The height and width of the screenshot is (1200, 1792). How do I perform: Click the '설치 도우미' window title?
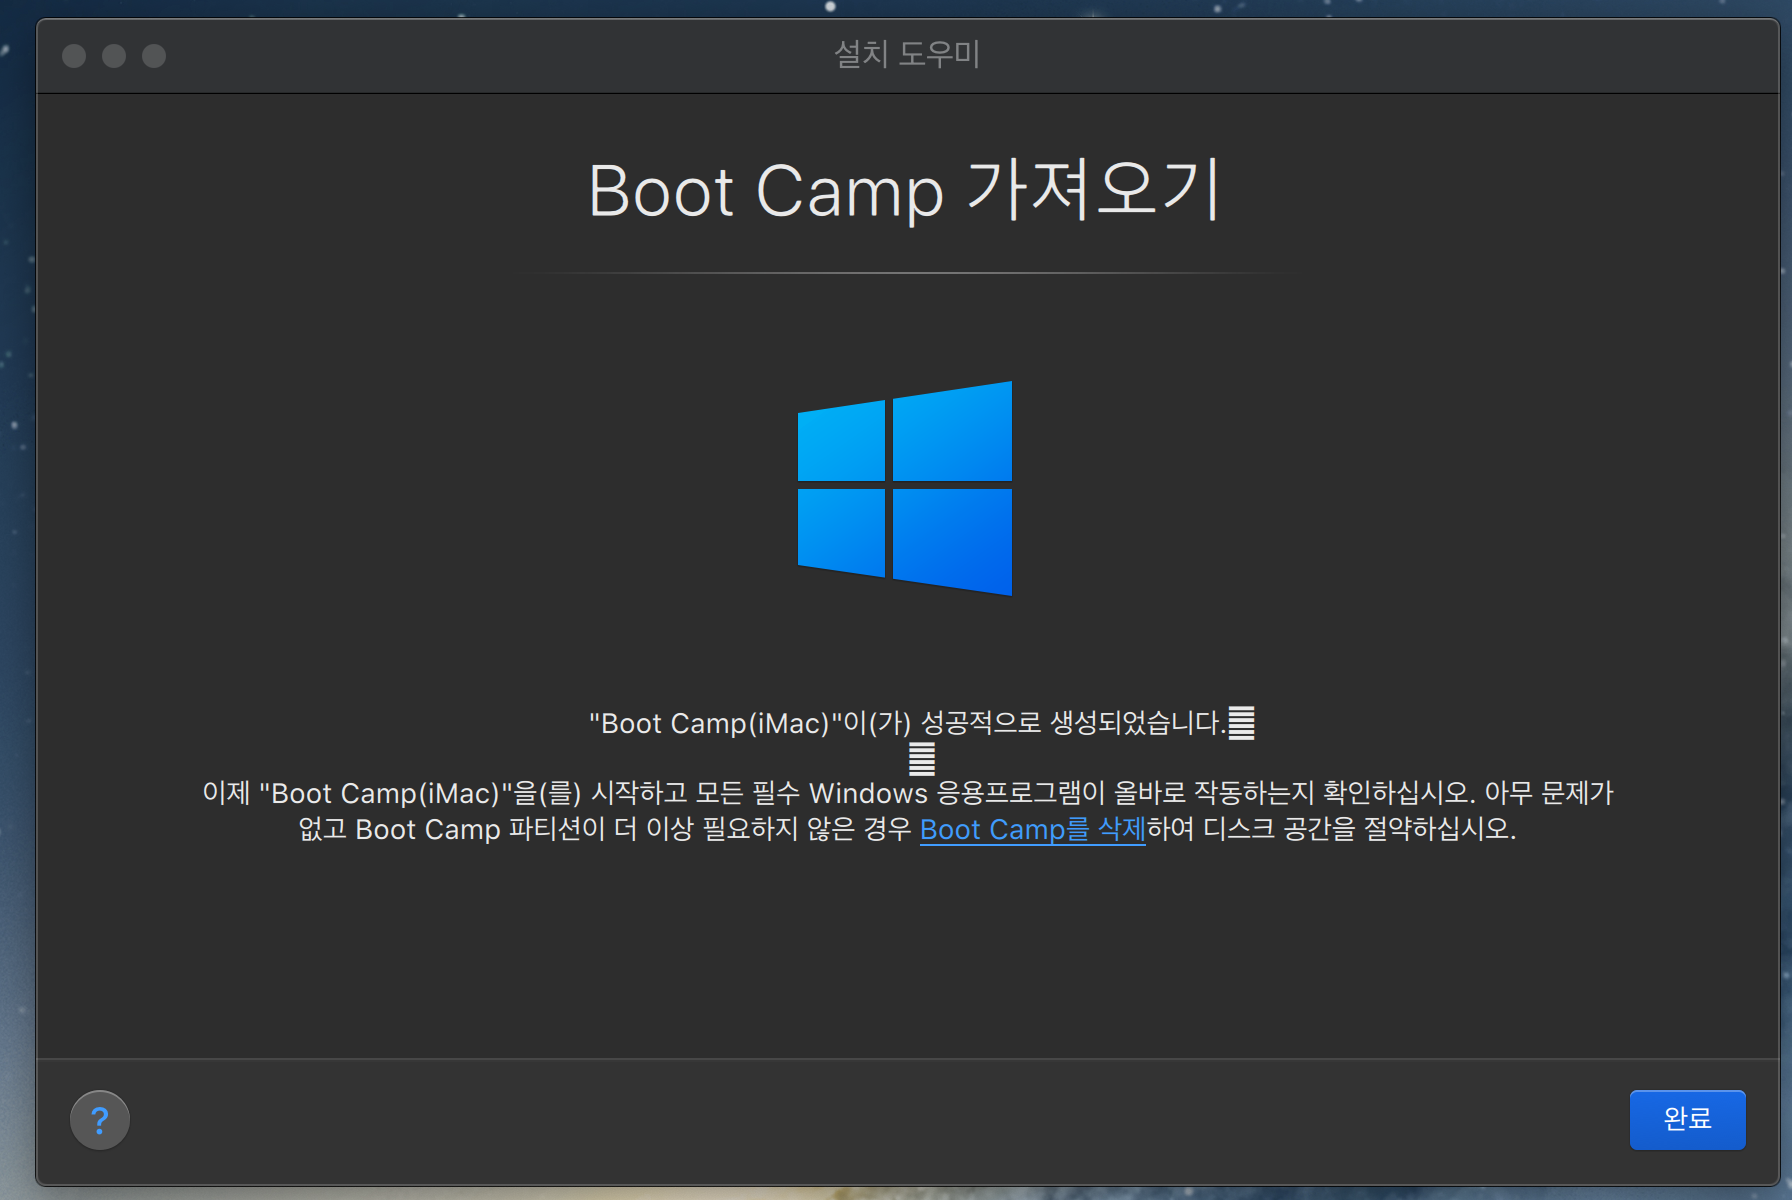907,54
